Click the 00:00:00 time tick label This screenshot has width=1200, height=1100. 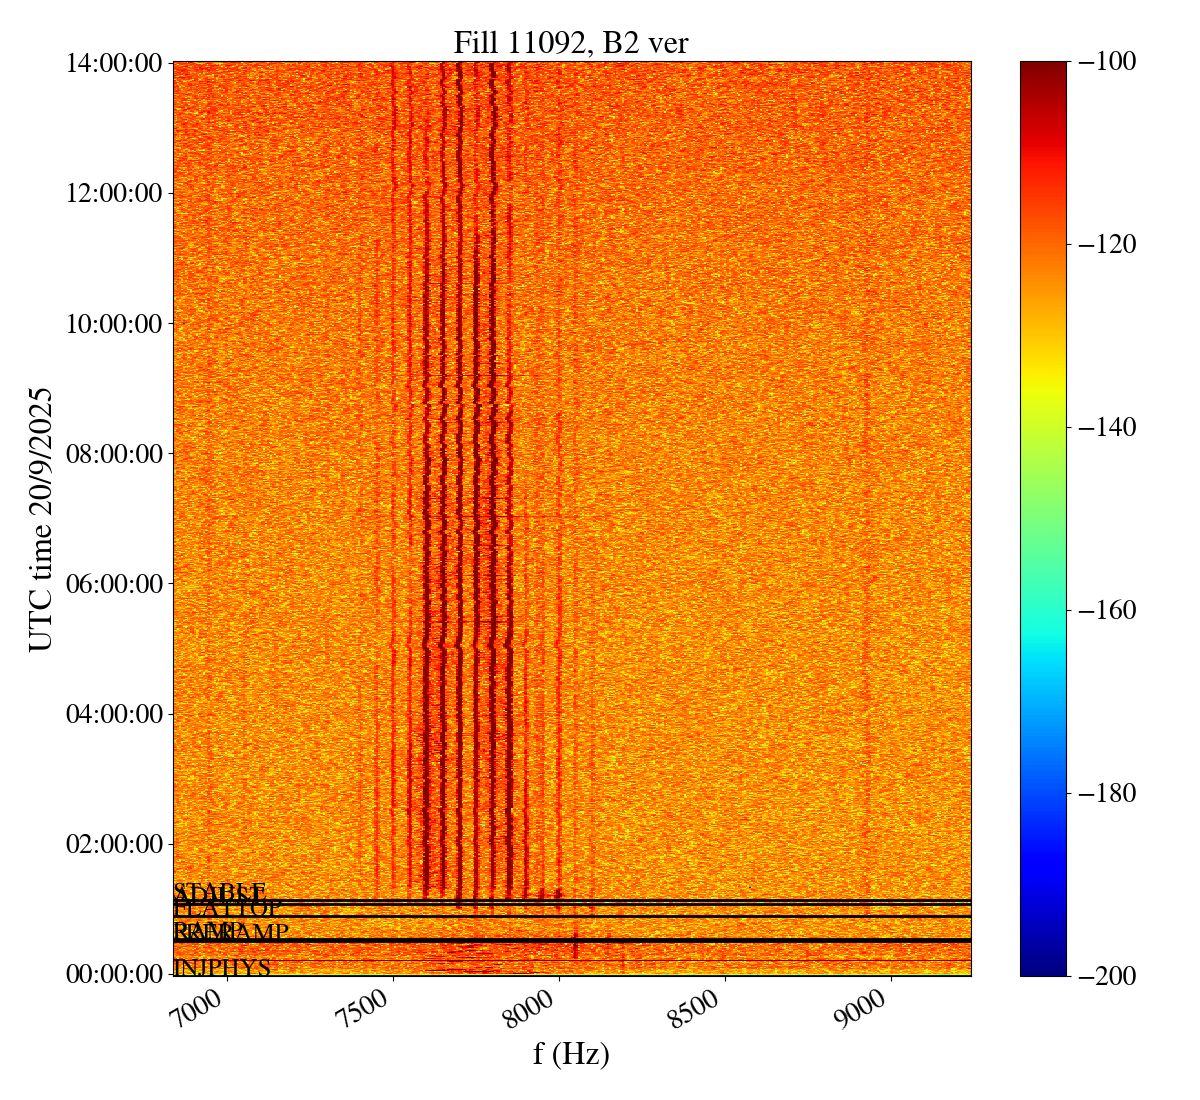pos(114,974)
